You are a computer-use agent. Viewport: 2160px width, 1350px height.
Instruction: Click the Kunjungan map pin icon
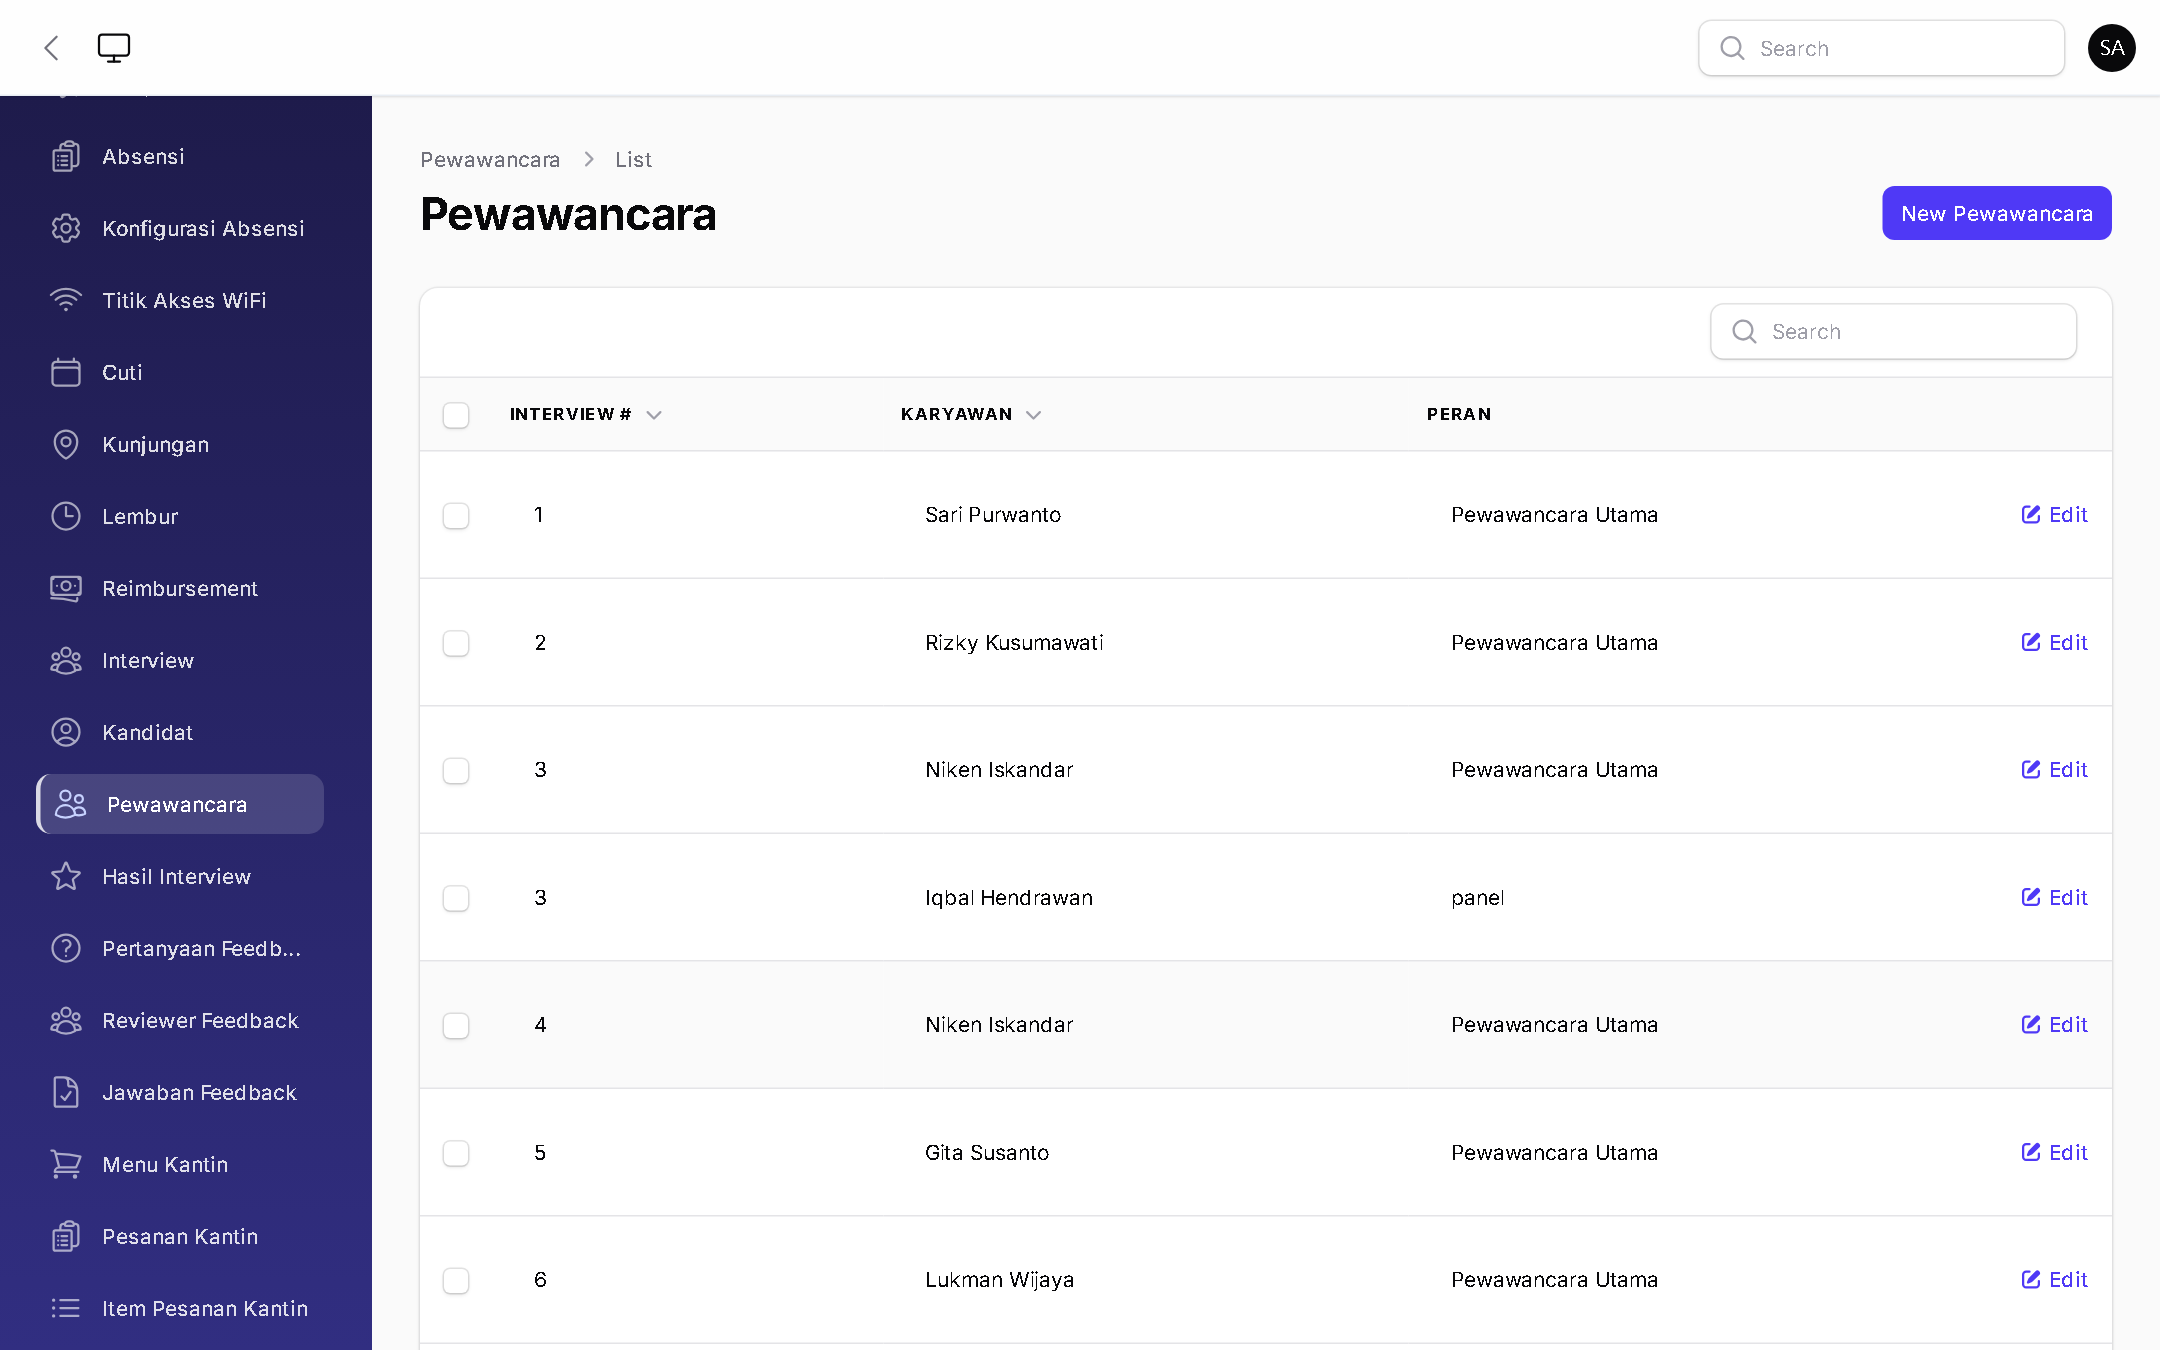66,445
